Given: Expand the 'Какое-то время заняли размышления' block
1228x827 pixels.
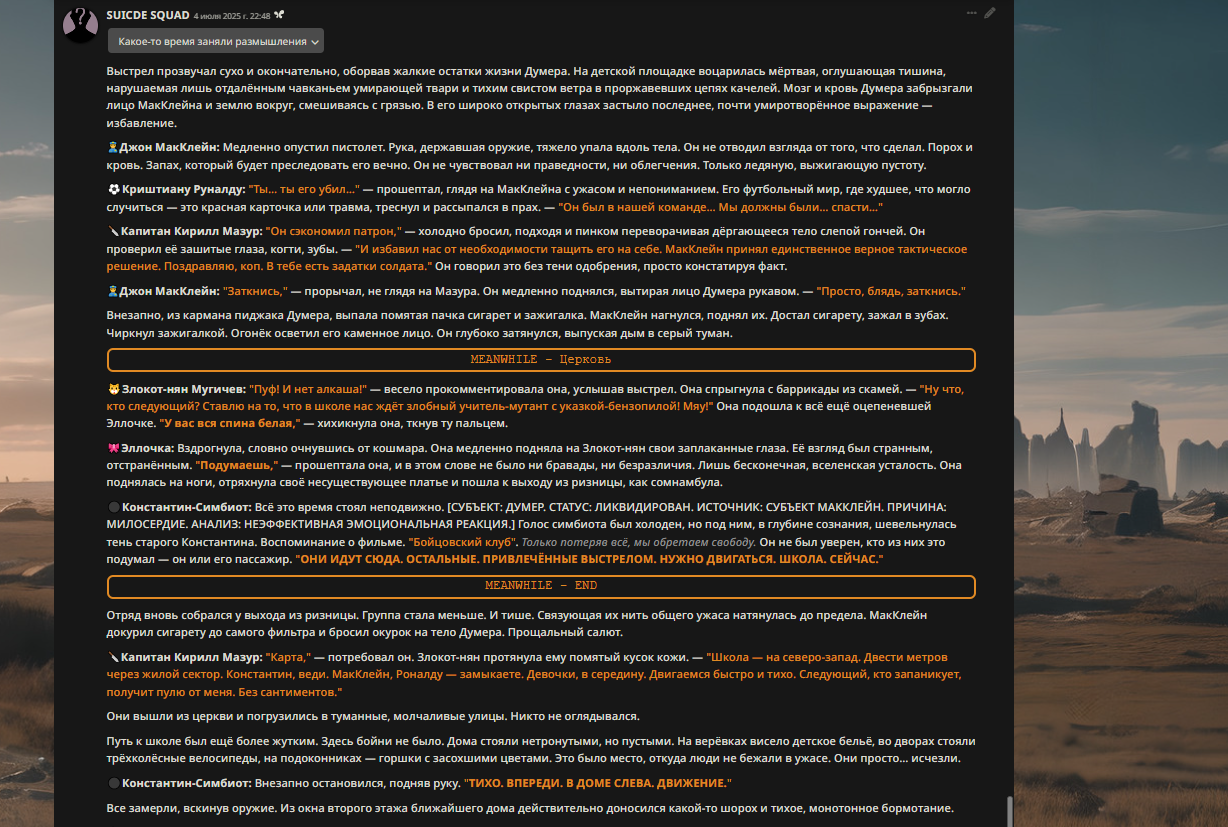Looking at the screenshot, I should (x=216, y=41).
